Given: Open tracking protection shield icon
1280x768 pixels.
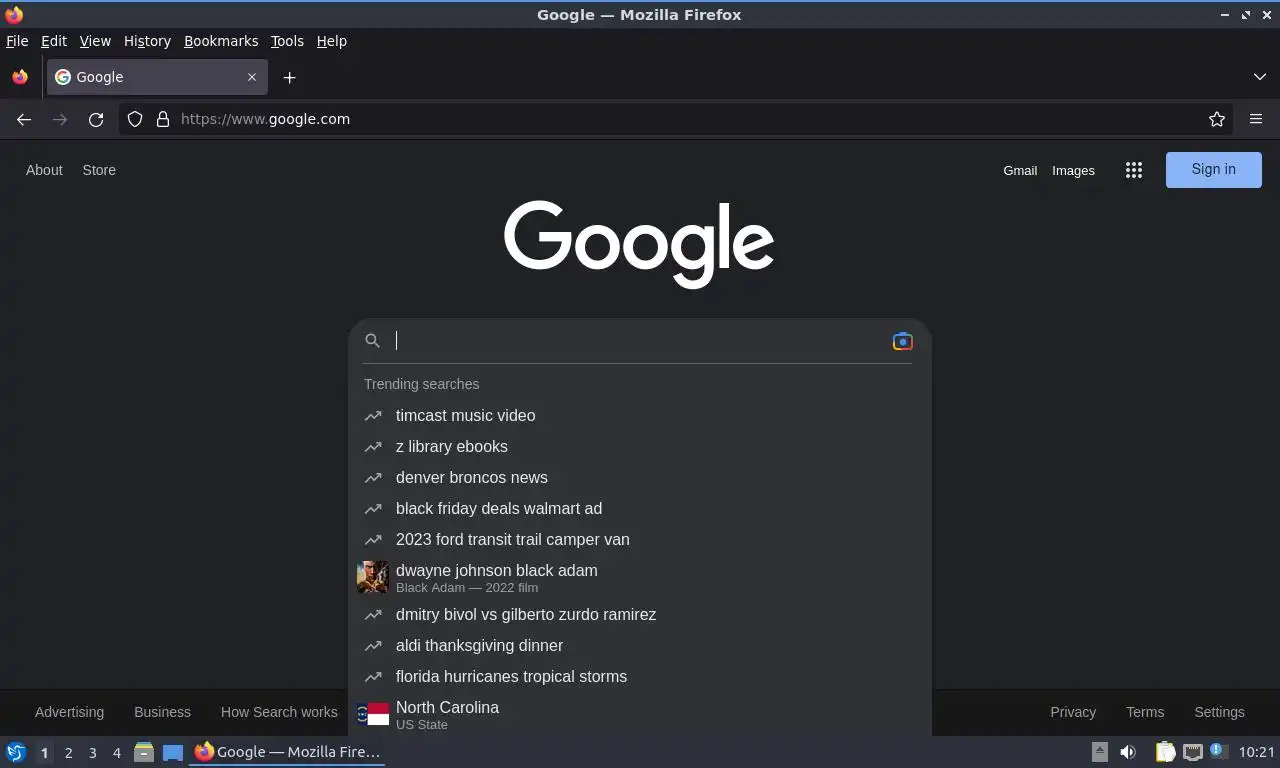Looking at the screenshot, I should pyautogui.click(x=135, y=119).
